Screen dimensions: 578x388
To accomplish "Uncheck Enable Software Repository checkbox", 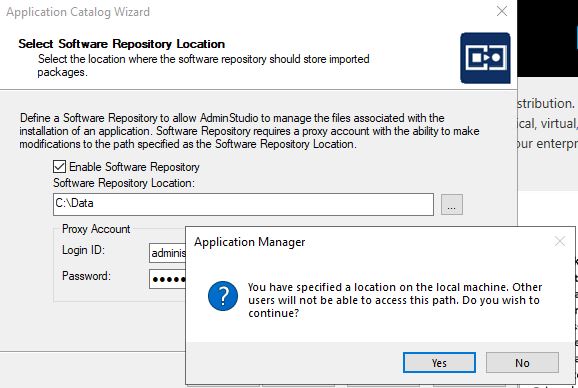I will 59,167.
